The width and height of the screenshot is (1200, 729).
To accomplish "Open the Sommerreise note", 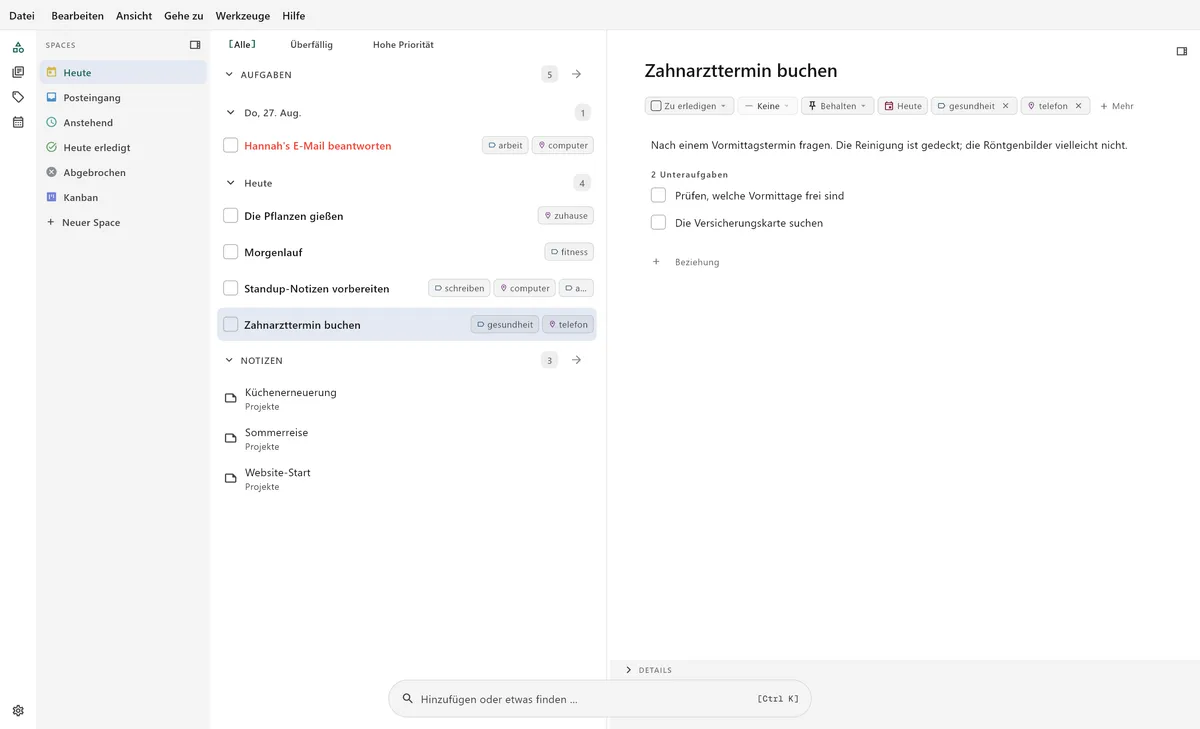I will (x=276, y=433).
